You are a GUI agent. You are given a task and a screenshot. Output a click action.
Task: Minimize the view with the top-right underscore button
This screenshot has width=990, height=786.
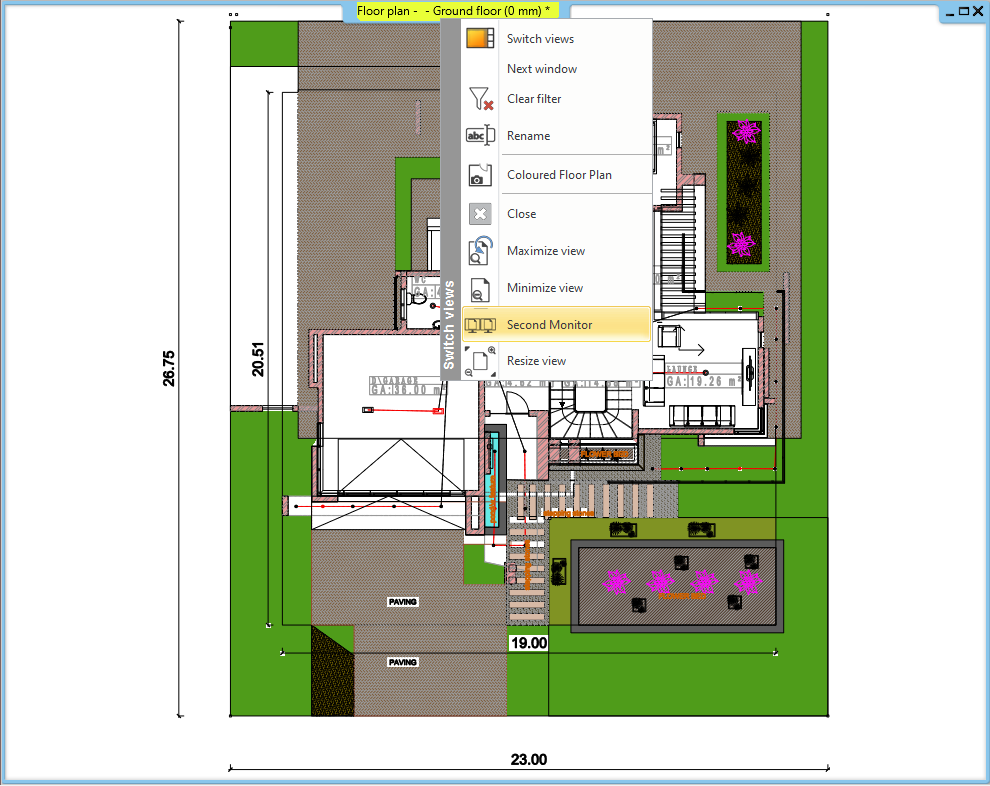pyautogui.click(x=948, y=11)
